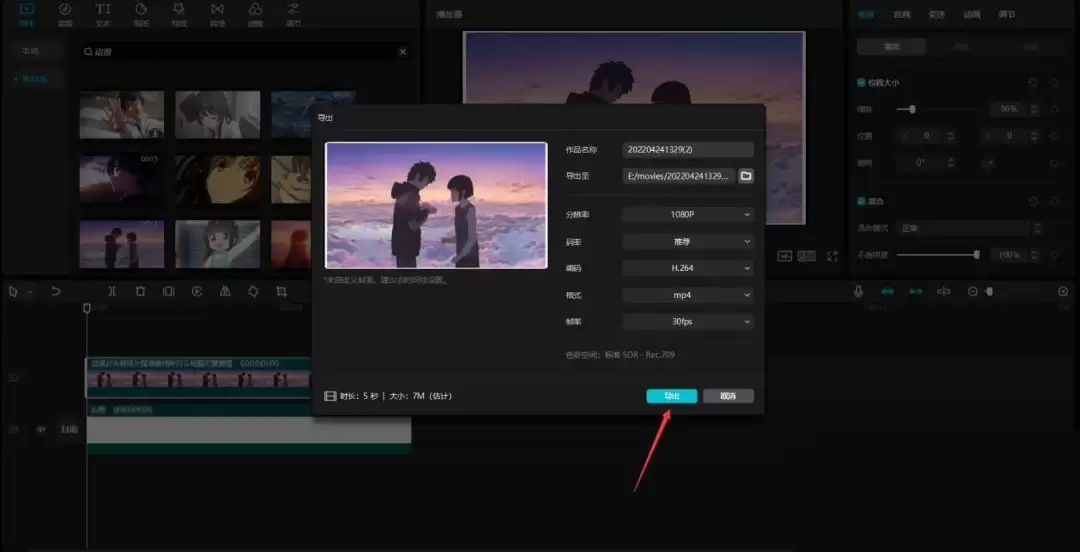Image resolution: width=1080 pixels, height=552 pixels.
Task: Open the Effects tab icon
Action: pos(179,10)
